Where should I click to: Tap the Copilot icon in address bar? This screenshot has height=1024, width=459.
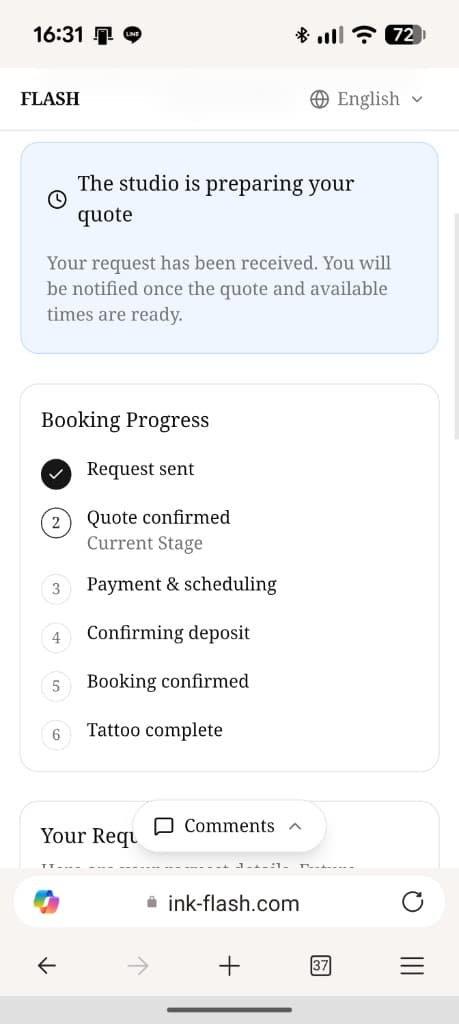click(46, 903)
